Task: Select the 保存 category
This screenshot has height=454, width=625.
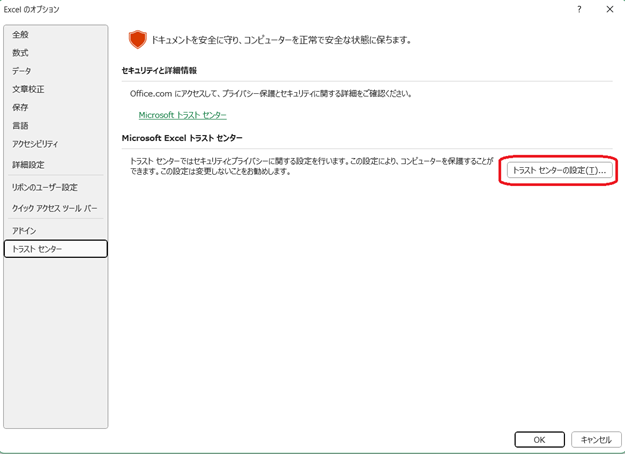Action: [55, 107]
